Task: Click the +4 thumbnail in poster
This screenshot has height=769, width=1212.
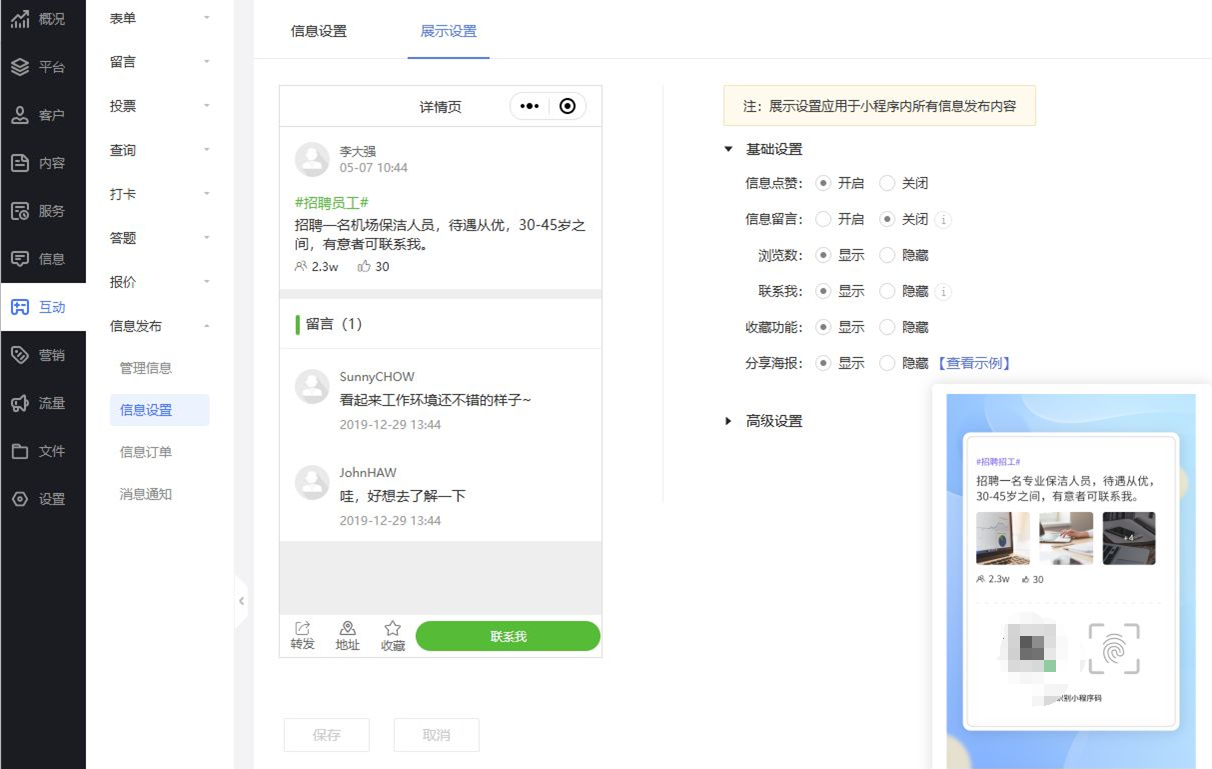Action: point(1129,539)
